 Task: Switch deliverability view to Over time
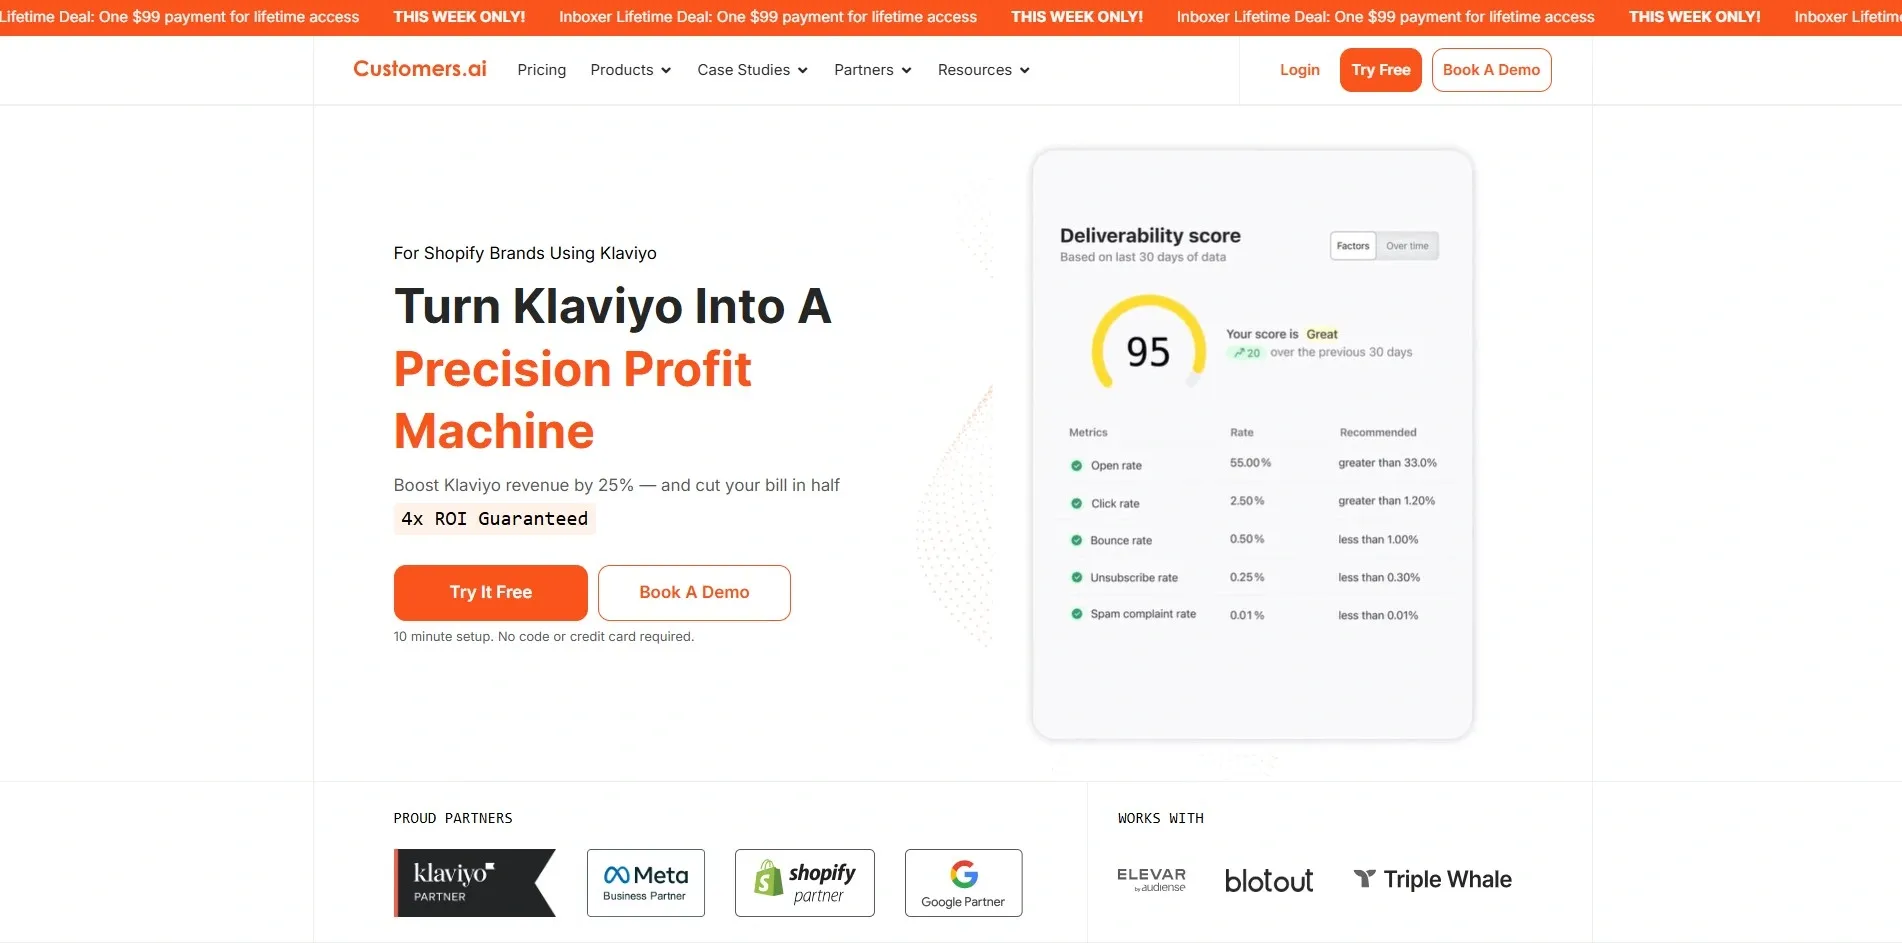[x=1407, y=246]
